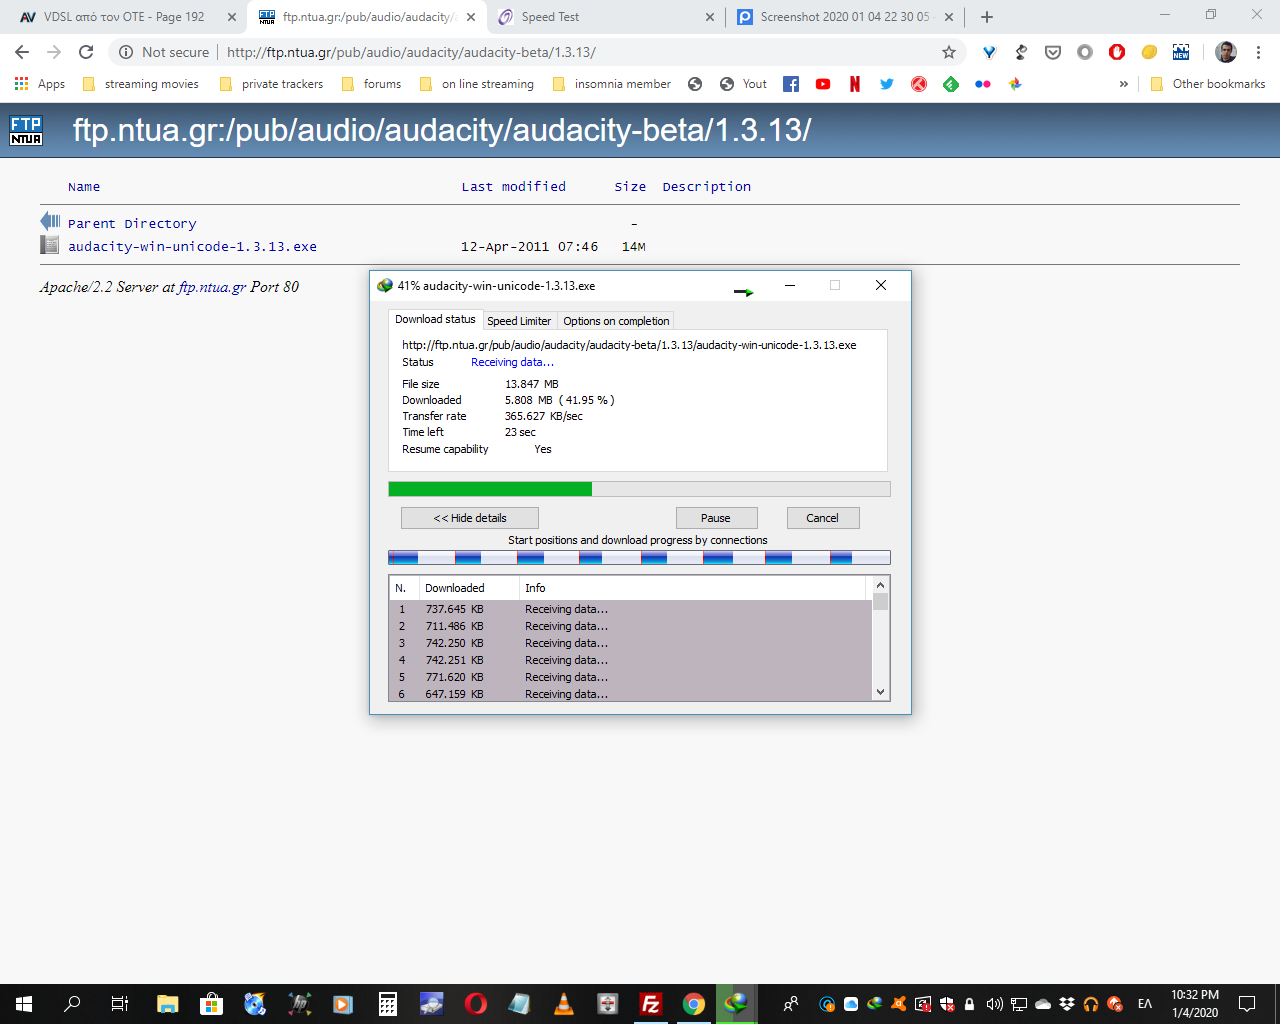Open the notification center on taskbar
This screenshot has height=1024, width=1280.
coord(1247,1004)
